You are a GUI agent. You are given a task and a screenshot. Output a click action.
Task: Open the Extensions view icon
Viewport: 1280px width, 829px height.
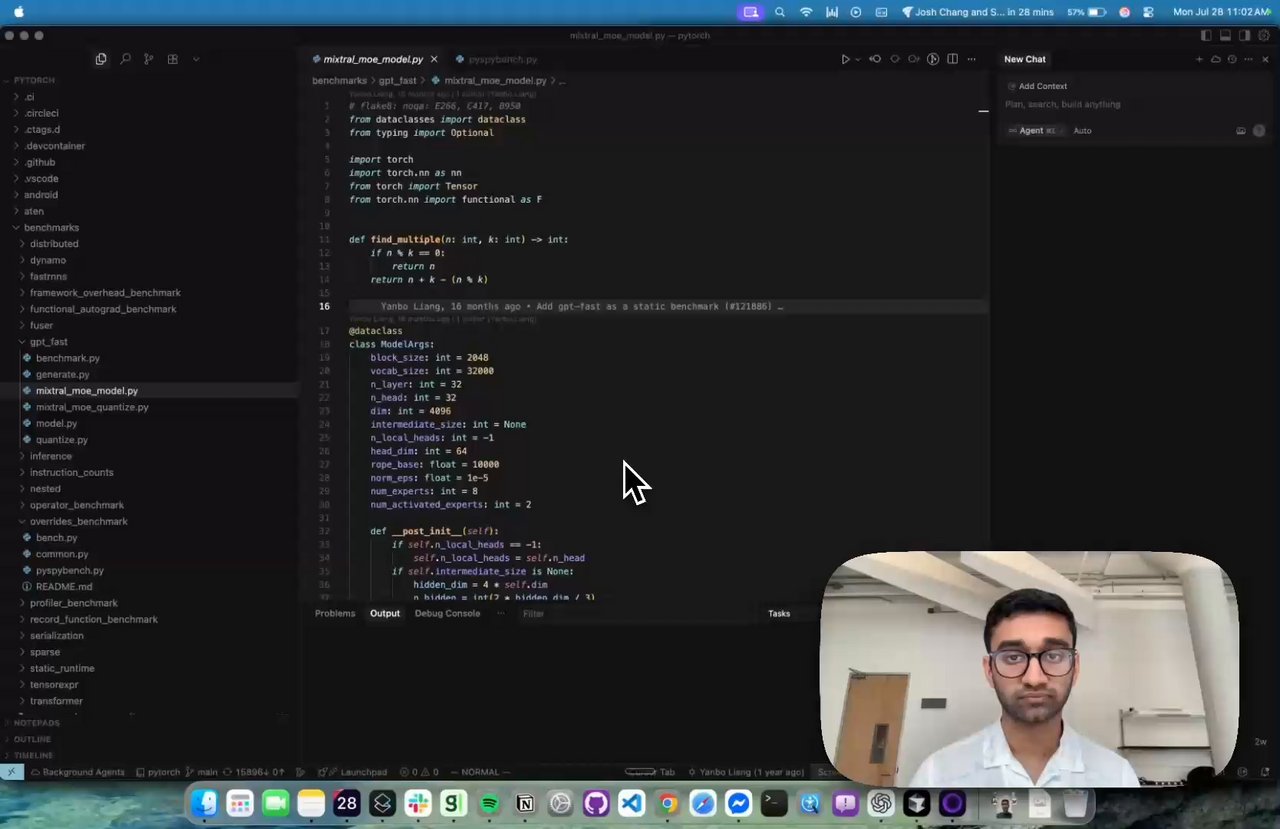[173, 59]
